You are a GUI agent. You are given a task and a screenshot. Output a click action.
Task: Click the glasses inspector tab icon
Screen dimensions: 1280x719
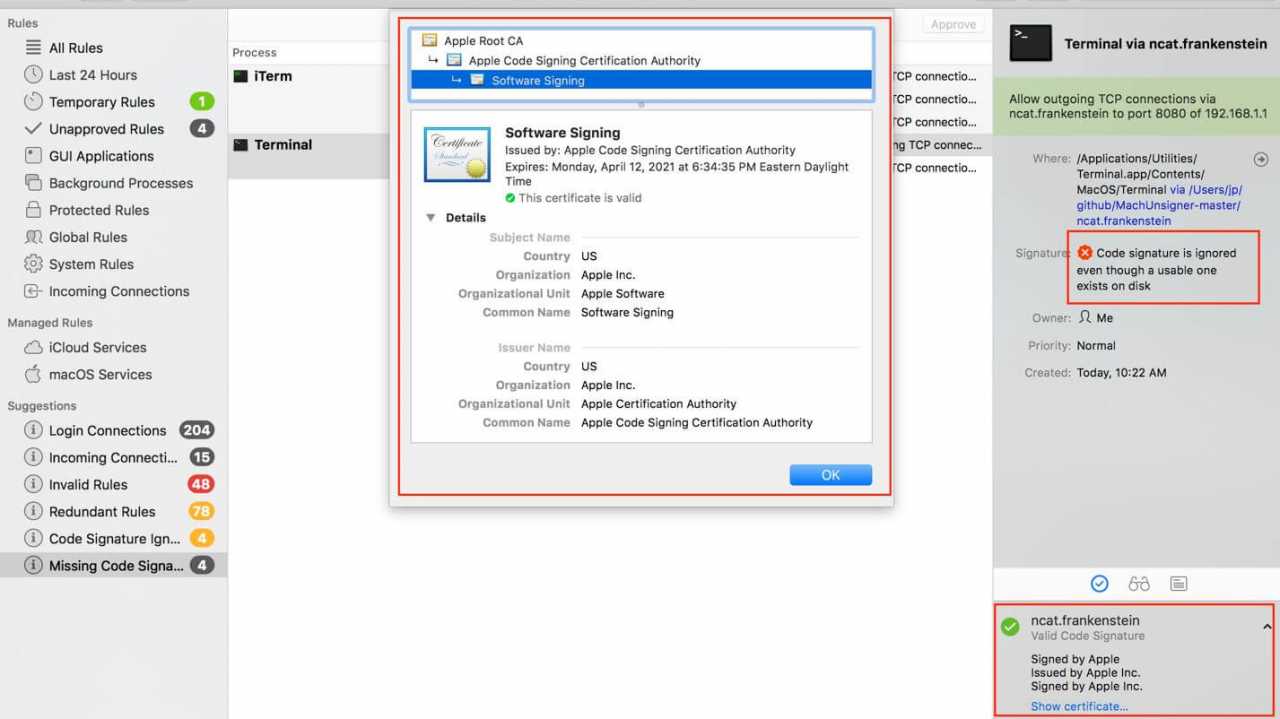click(x=1139, y=583)
